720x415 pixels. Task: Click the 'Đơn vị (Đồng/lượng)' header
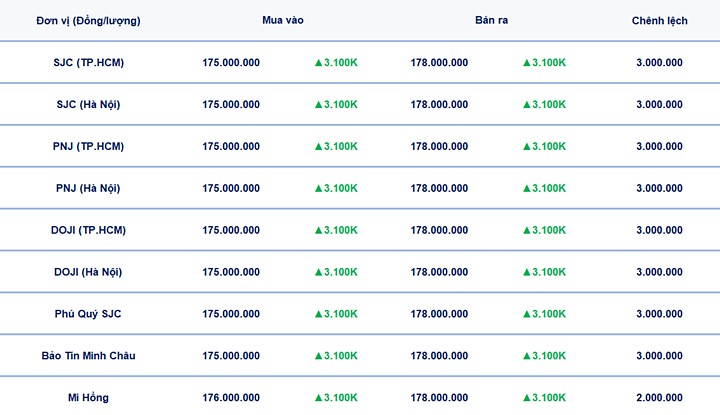(89, 20)
